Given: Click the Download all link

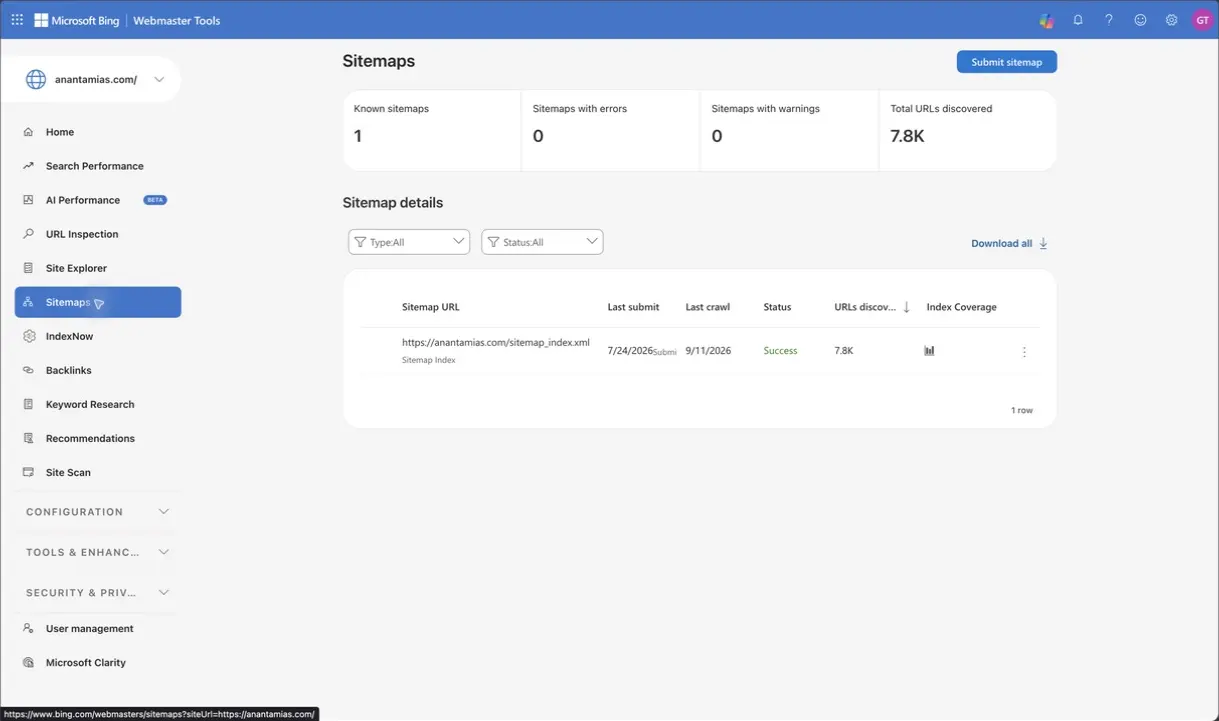Looking at the screenshot, I should 1001,243.
